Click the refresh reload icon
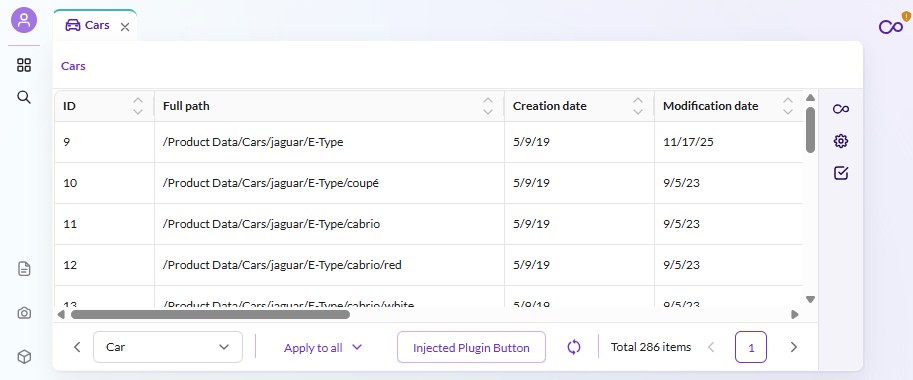This screenshot has width=913, height=380. pos(574,347)
